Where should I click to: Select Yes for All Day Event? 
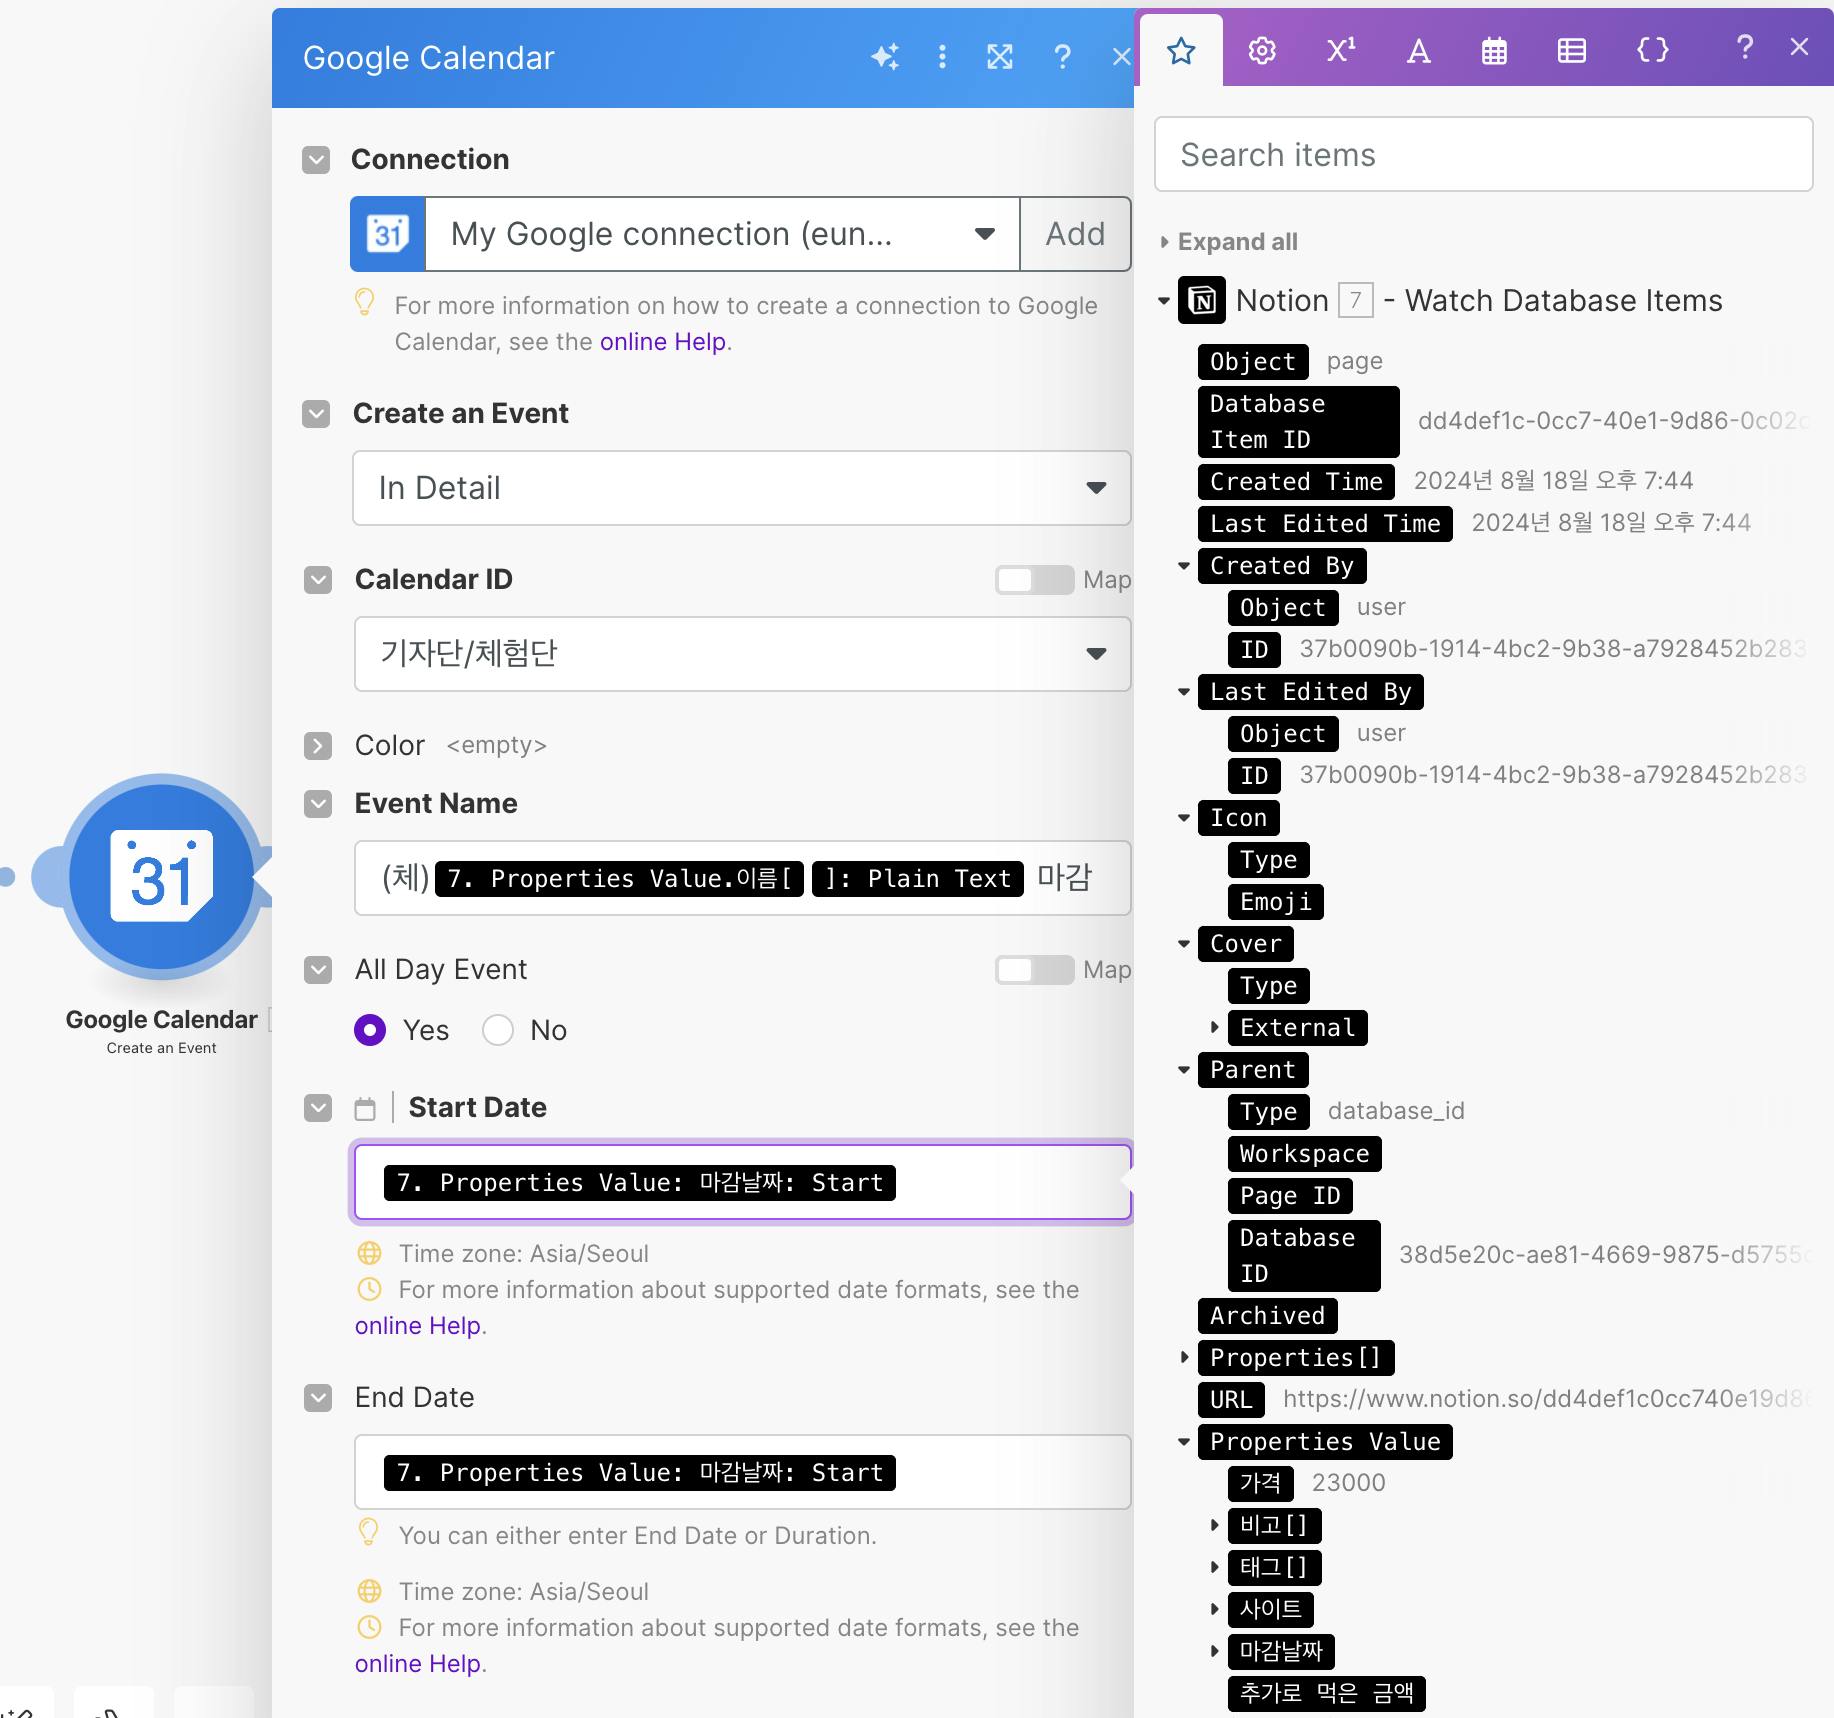(370, 1030)
